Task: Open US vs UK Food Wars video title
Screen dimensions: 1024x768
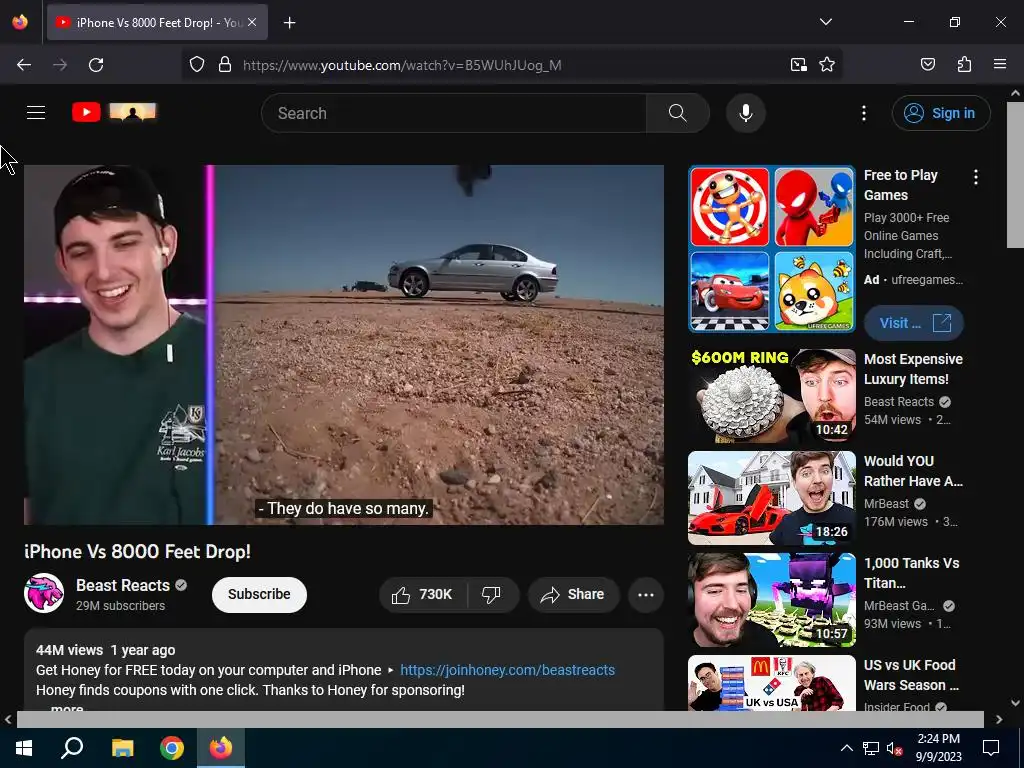Action: (911, 675)
